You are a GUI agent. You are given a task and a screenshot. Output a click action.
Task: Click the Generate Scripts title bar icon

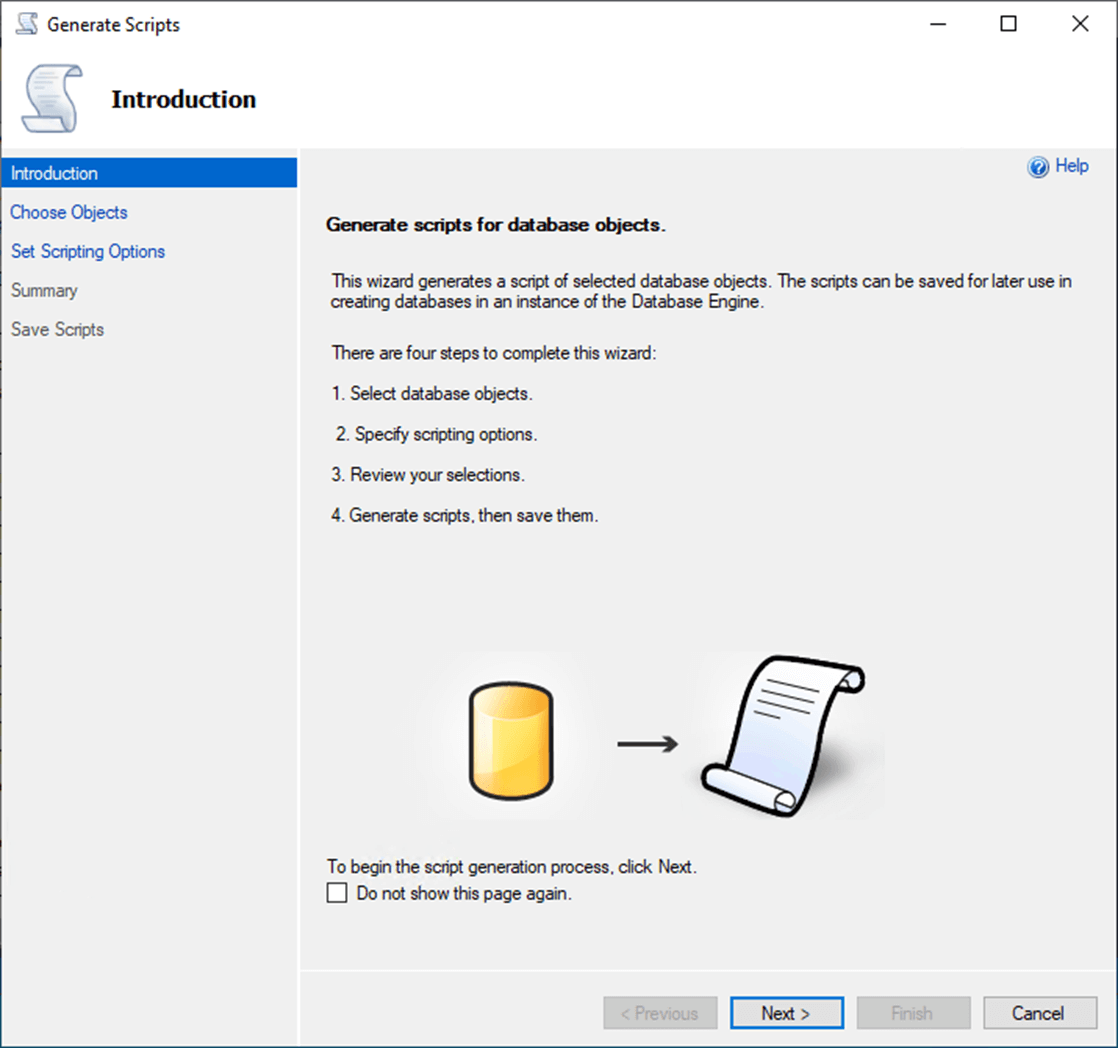(26, 24)
